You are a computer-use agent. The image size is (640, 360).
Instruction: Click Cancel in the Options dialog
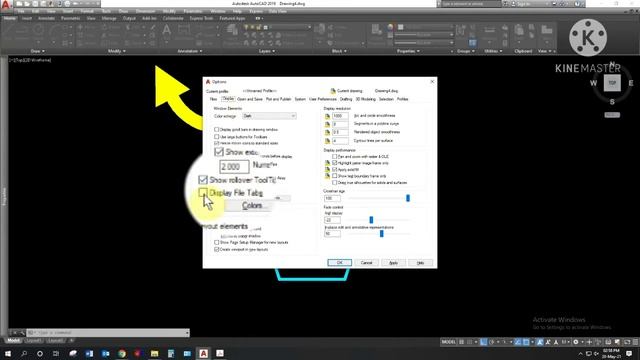[x=367, y=262]
